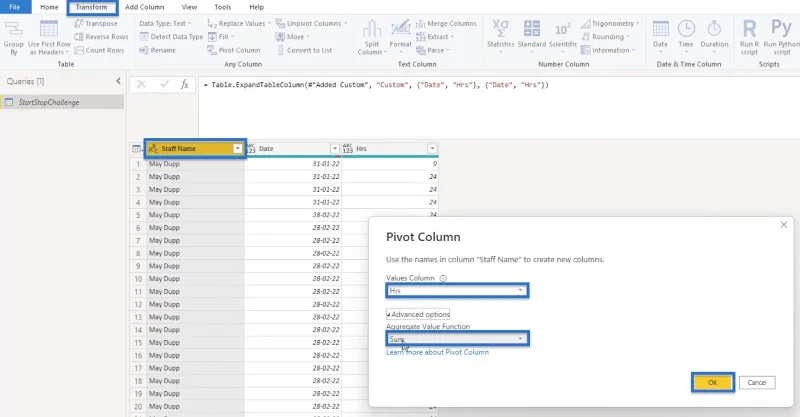The width and height of the screenshot is (800, 417).
Task: Collapse the Advanced options section
Action: (x=418, y=314)
